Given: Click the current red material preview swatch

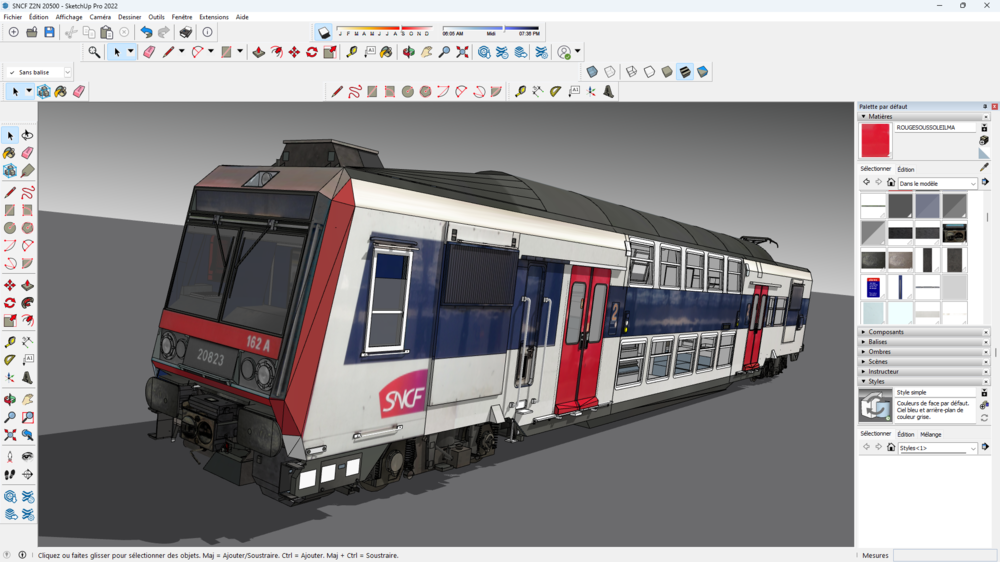Looking at the screenshot, I should coord(875,140).
